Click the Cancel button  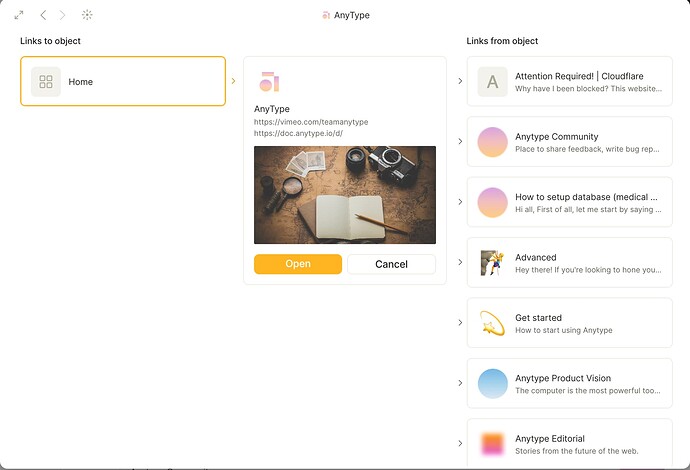[391, 264]
